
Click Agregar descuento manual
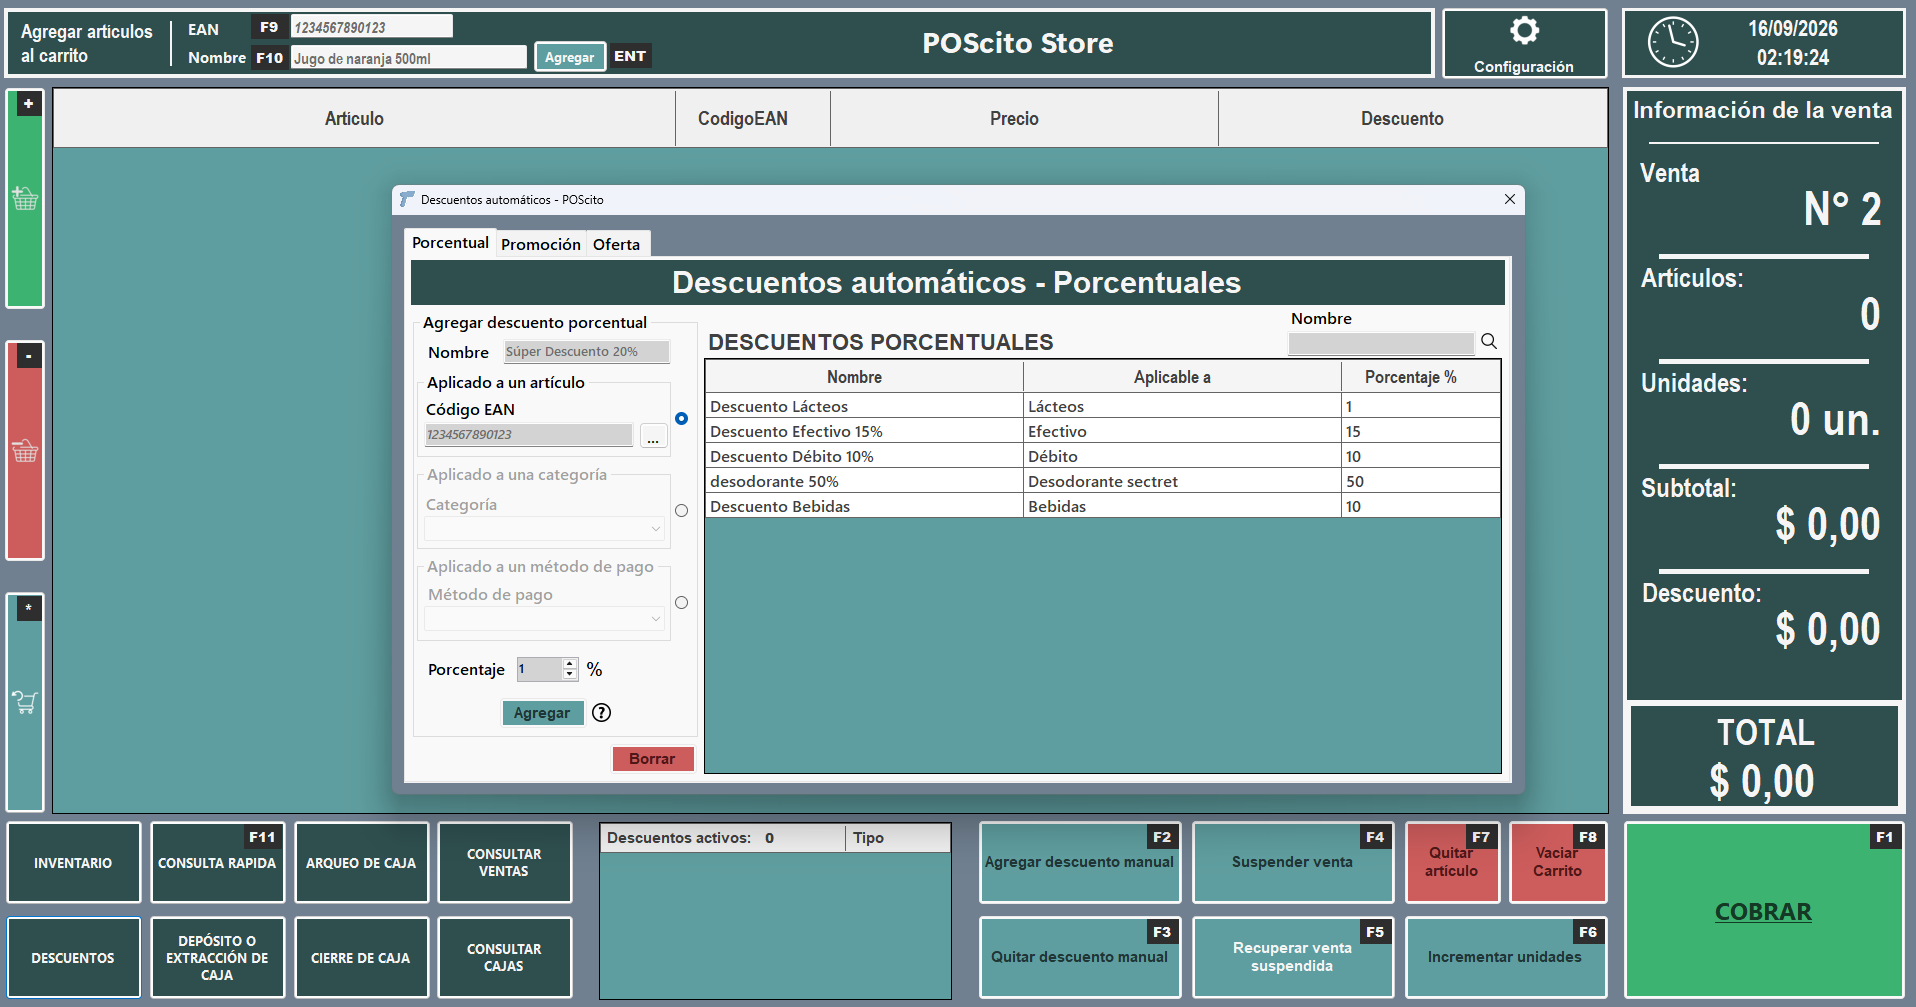point(1079,863)
